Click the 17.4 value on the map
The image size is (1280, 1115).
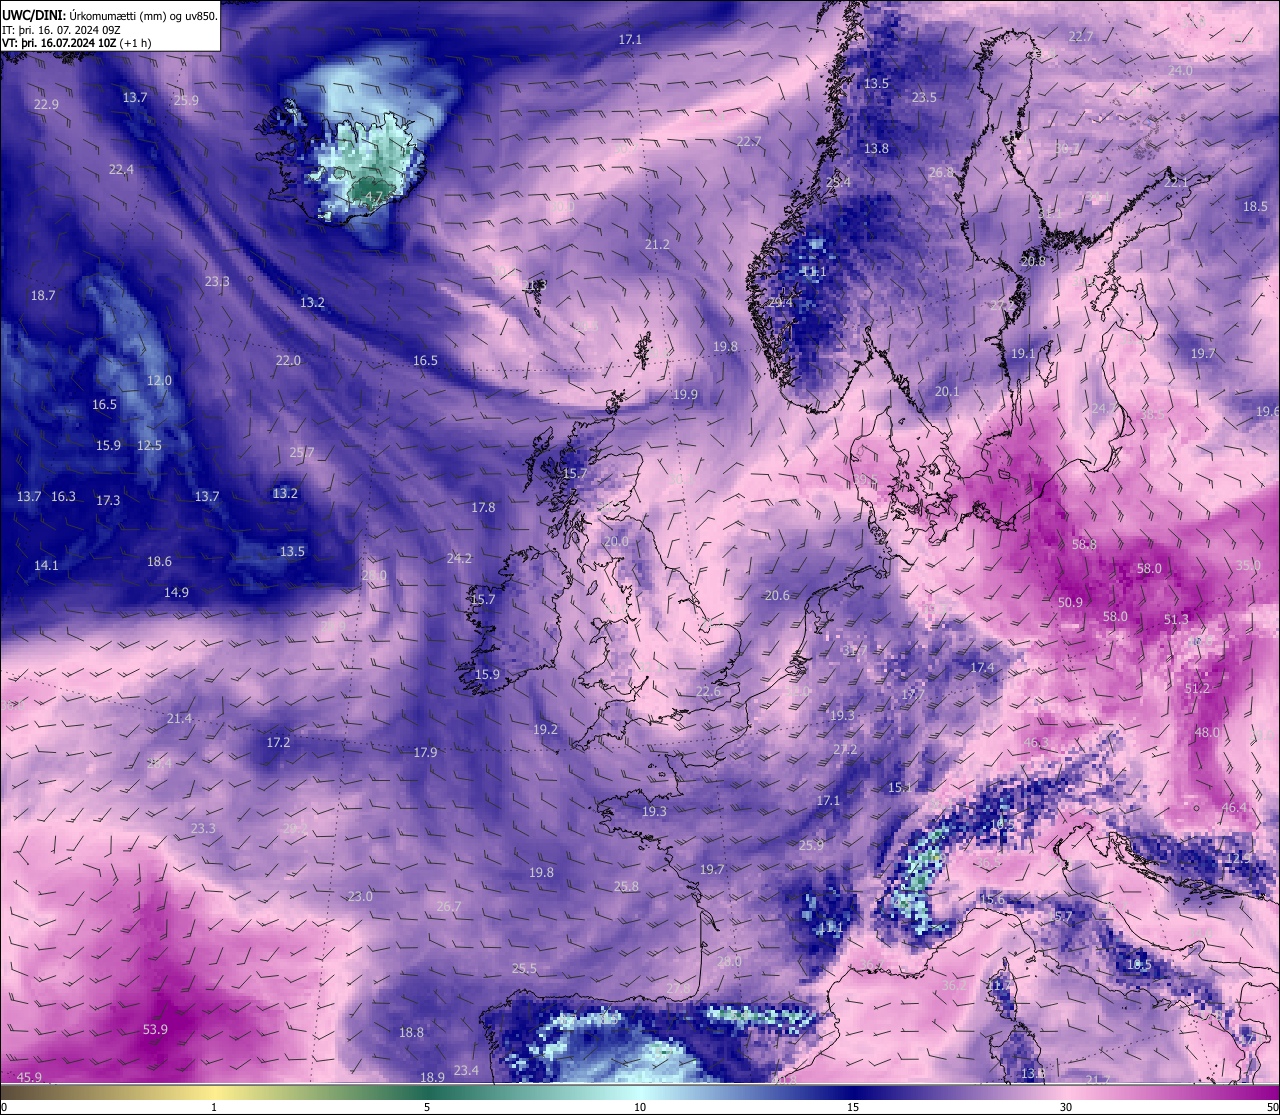click(x=982, y=667)
